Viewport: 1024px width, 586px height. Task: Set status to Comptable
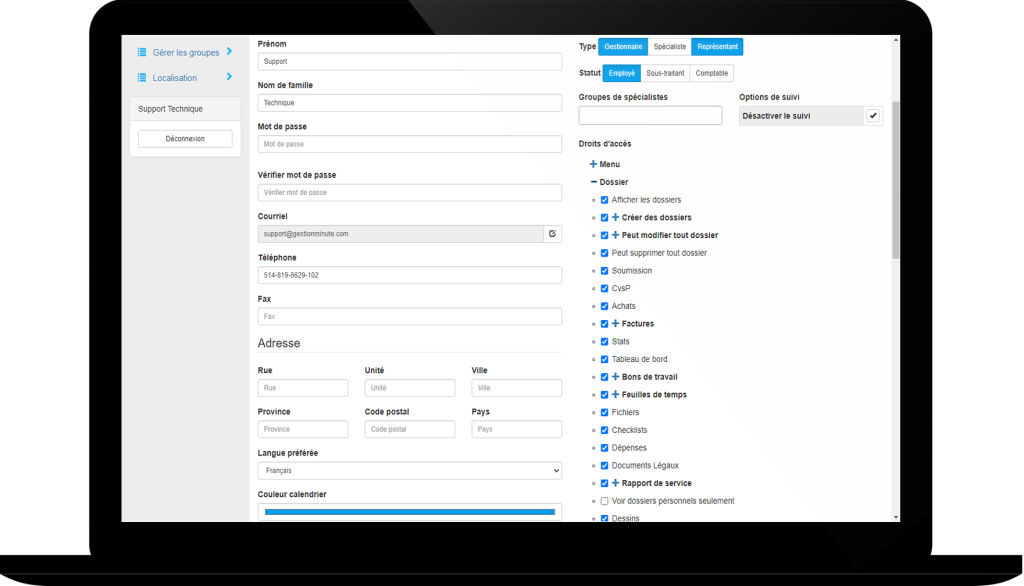click(x=711, y=73)
